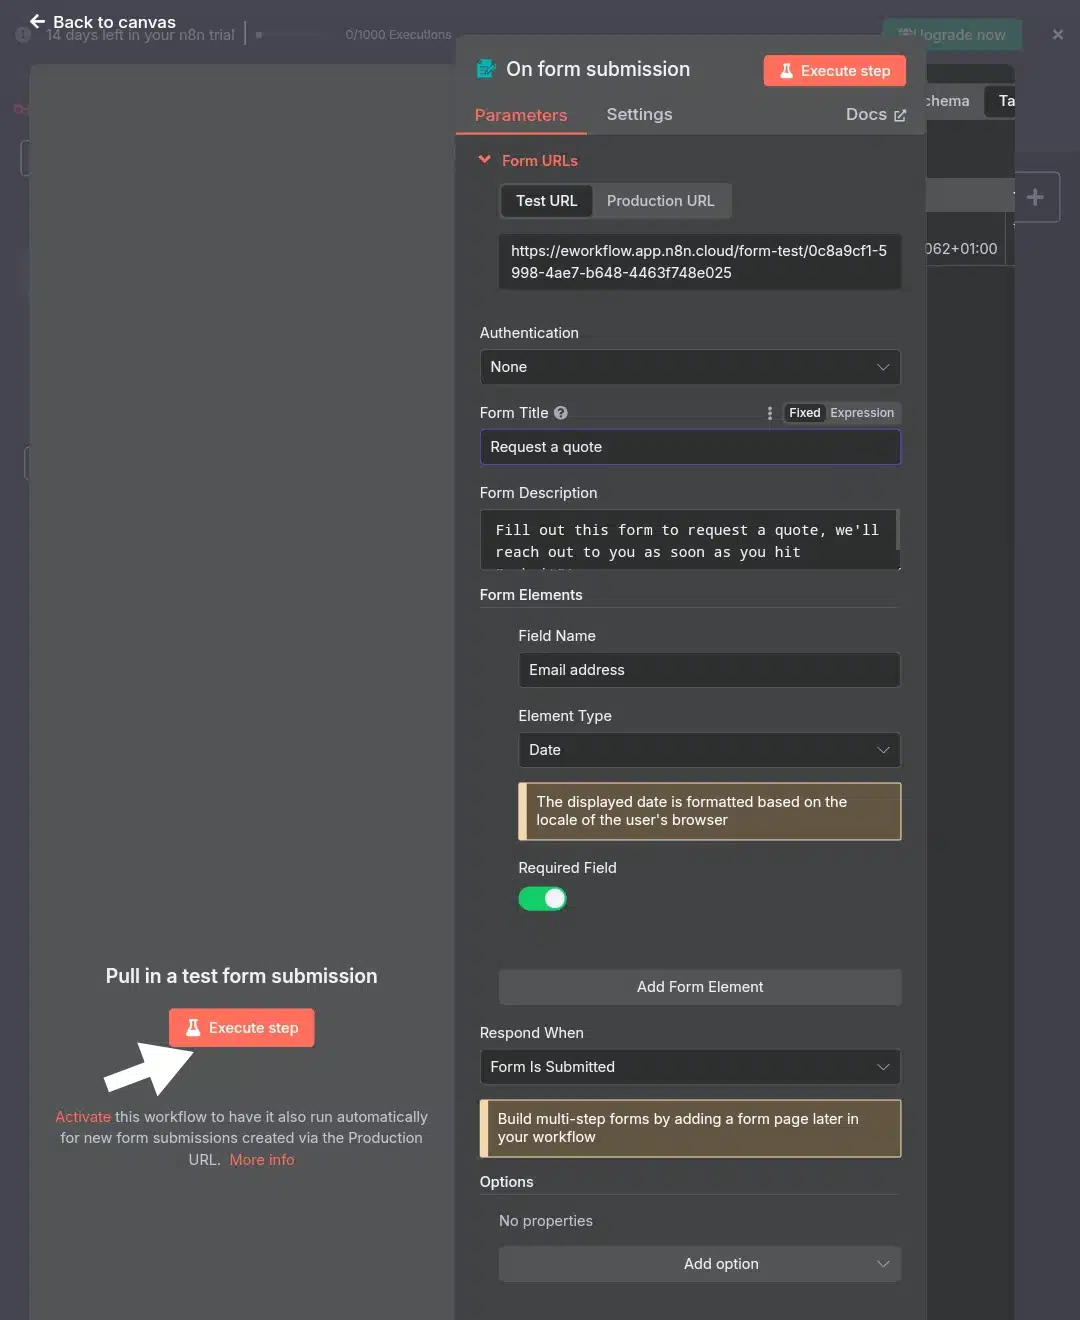Click the Activate link
Image resolution: width=1080 pixels, height=1320 pixels.
pos(83,1117)
